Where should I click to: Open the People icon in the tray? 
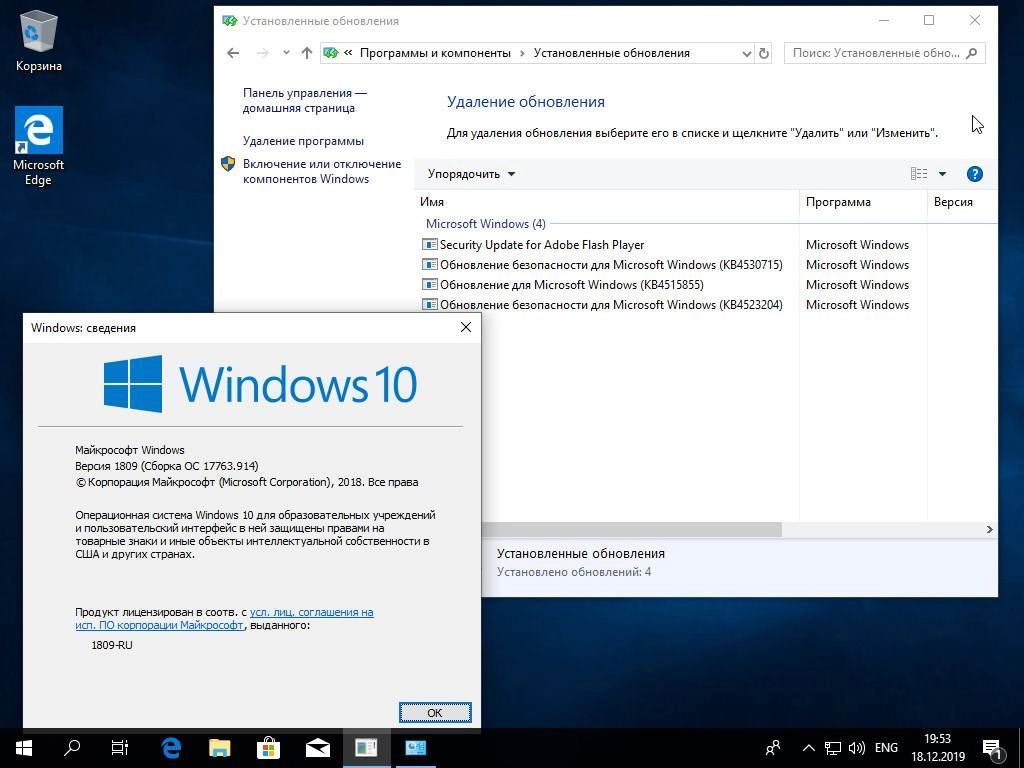(773, 748)
